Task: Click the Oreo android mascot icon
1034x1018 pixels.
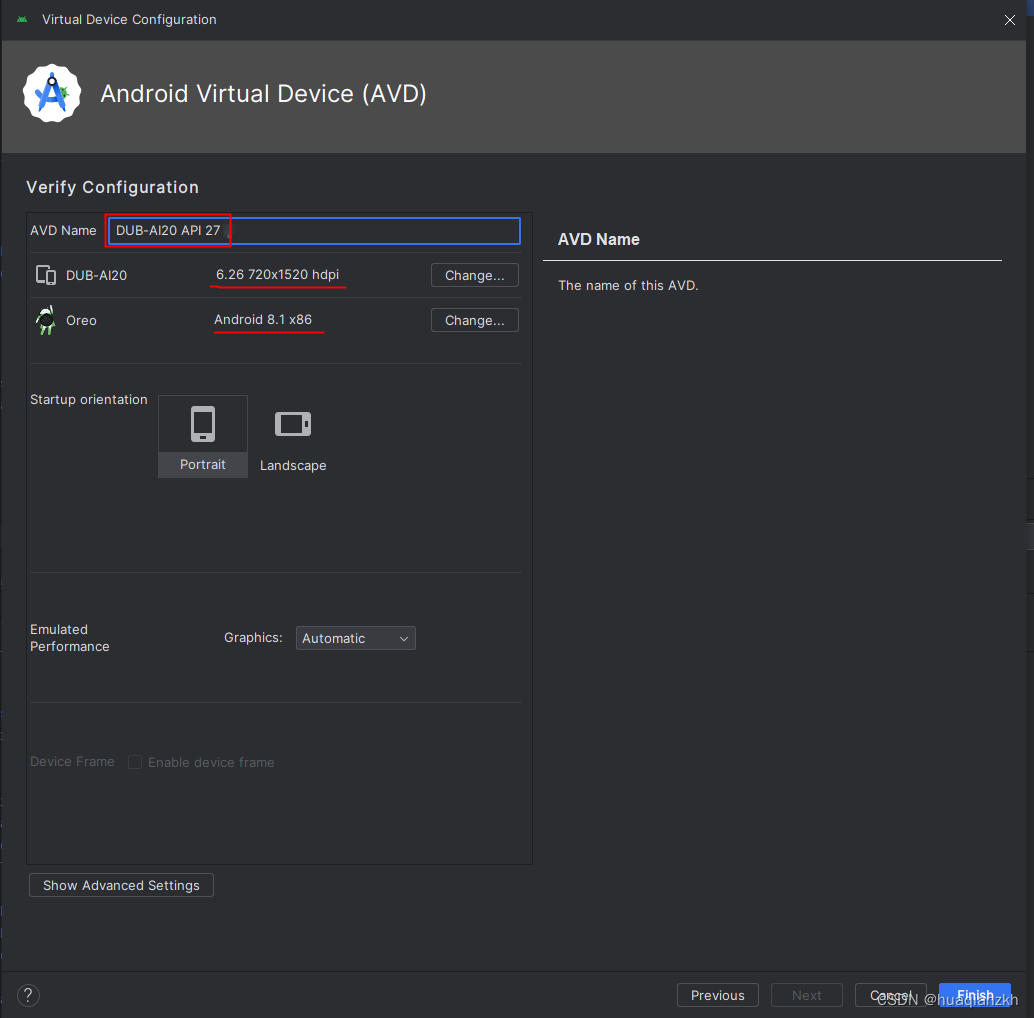Action: click(x=46, y=320)
